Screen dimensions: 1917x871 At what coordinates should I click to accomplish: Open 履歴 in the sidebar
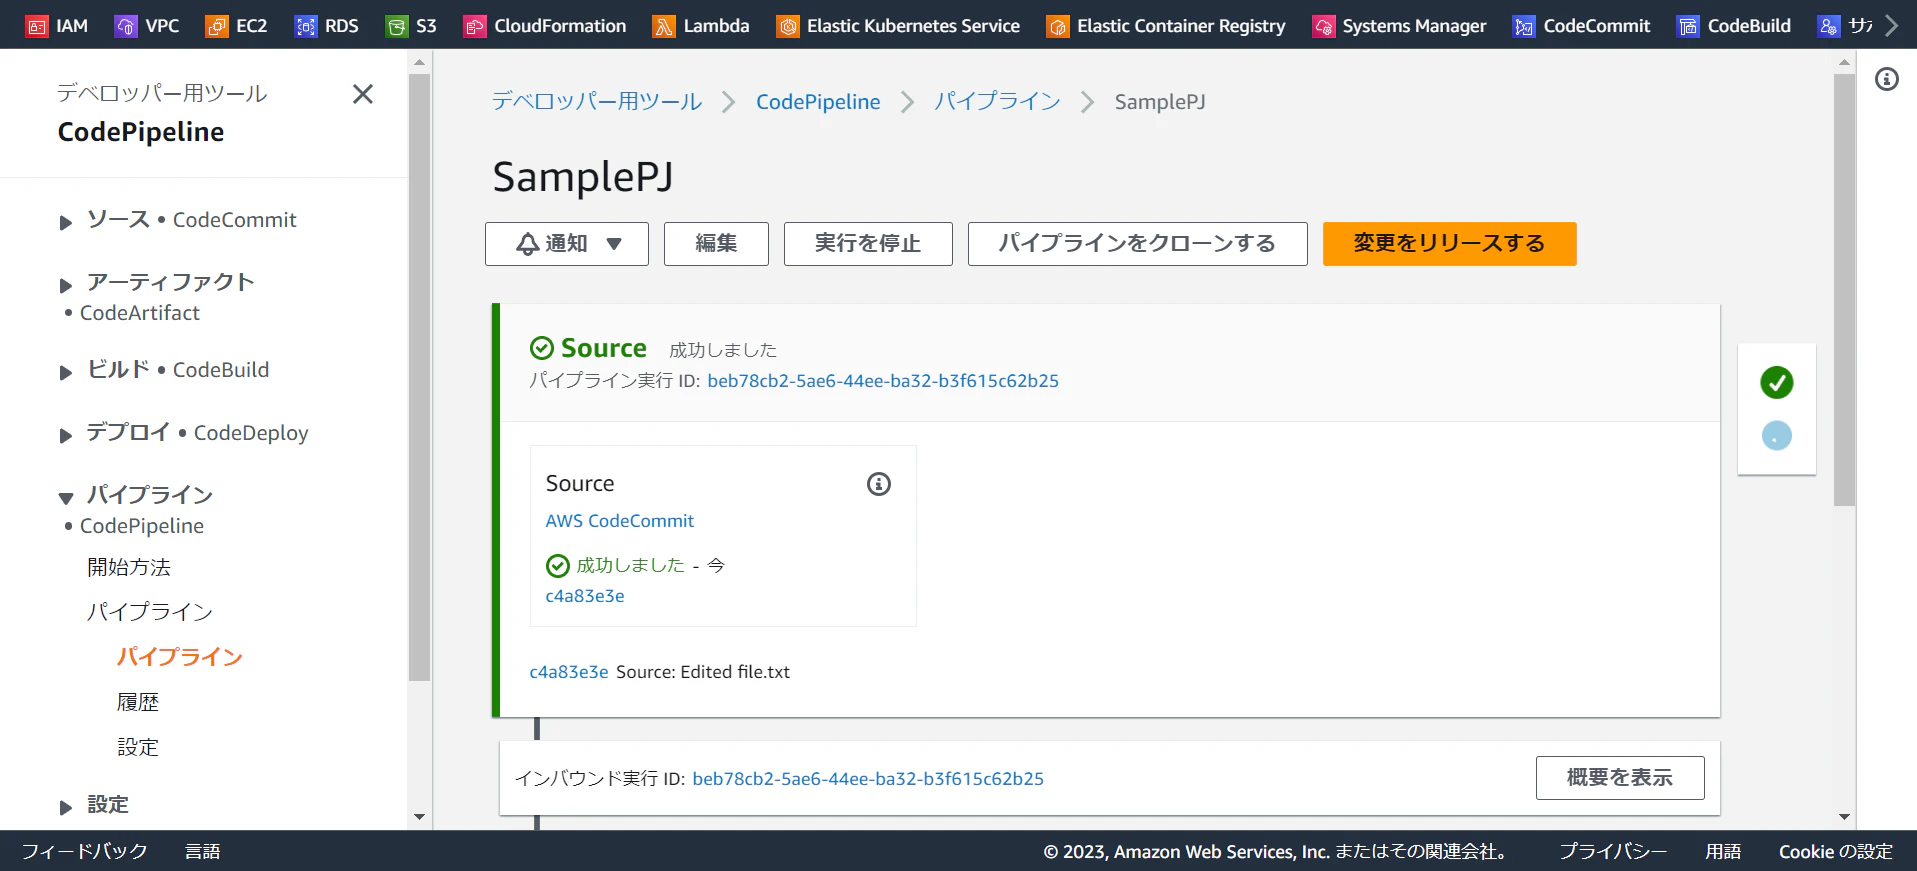tap(138, 702)
